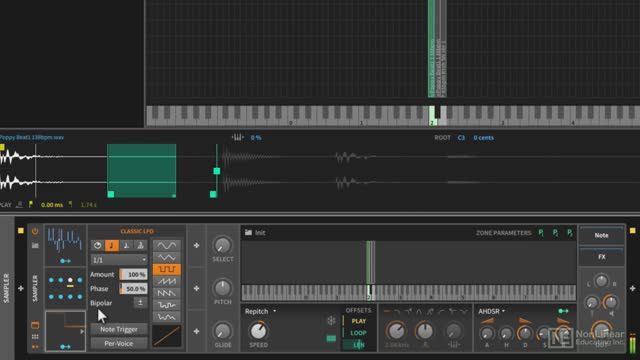The width and height of the screenshot is (640, 360).
Task: Click the PITCH knob
Action: pyautogui.click(x=222, y=288)
